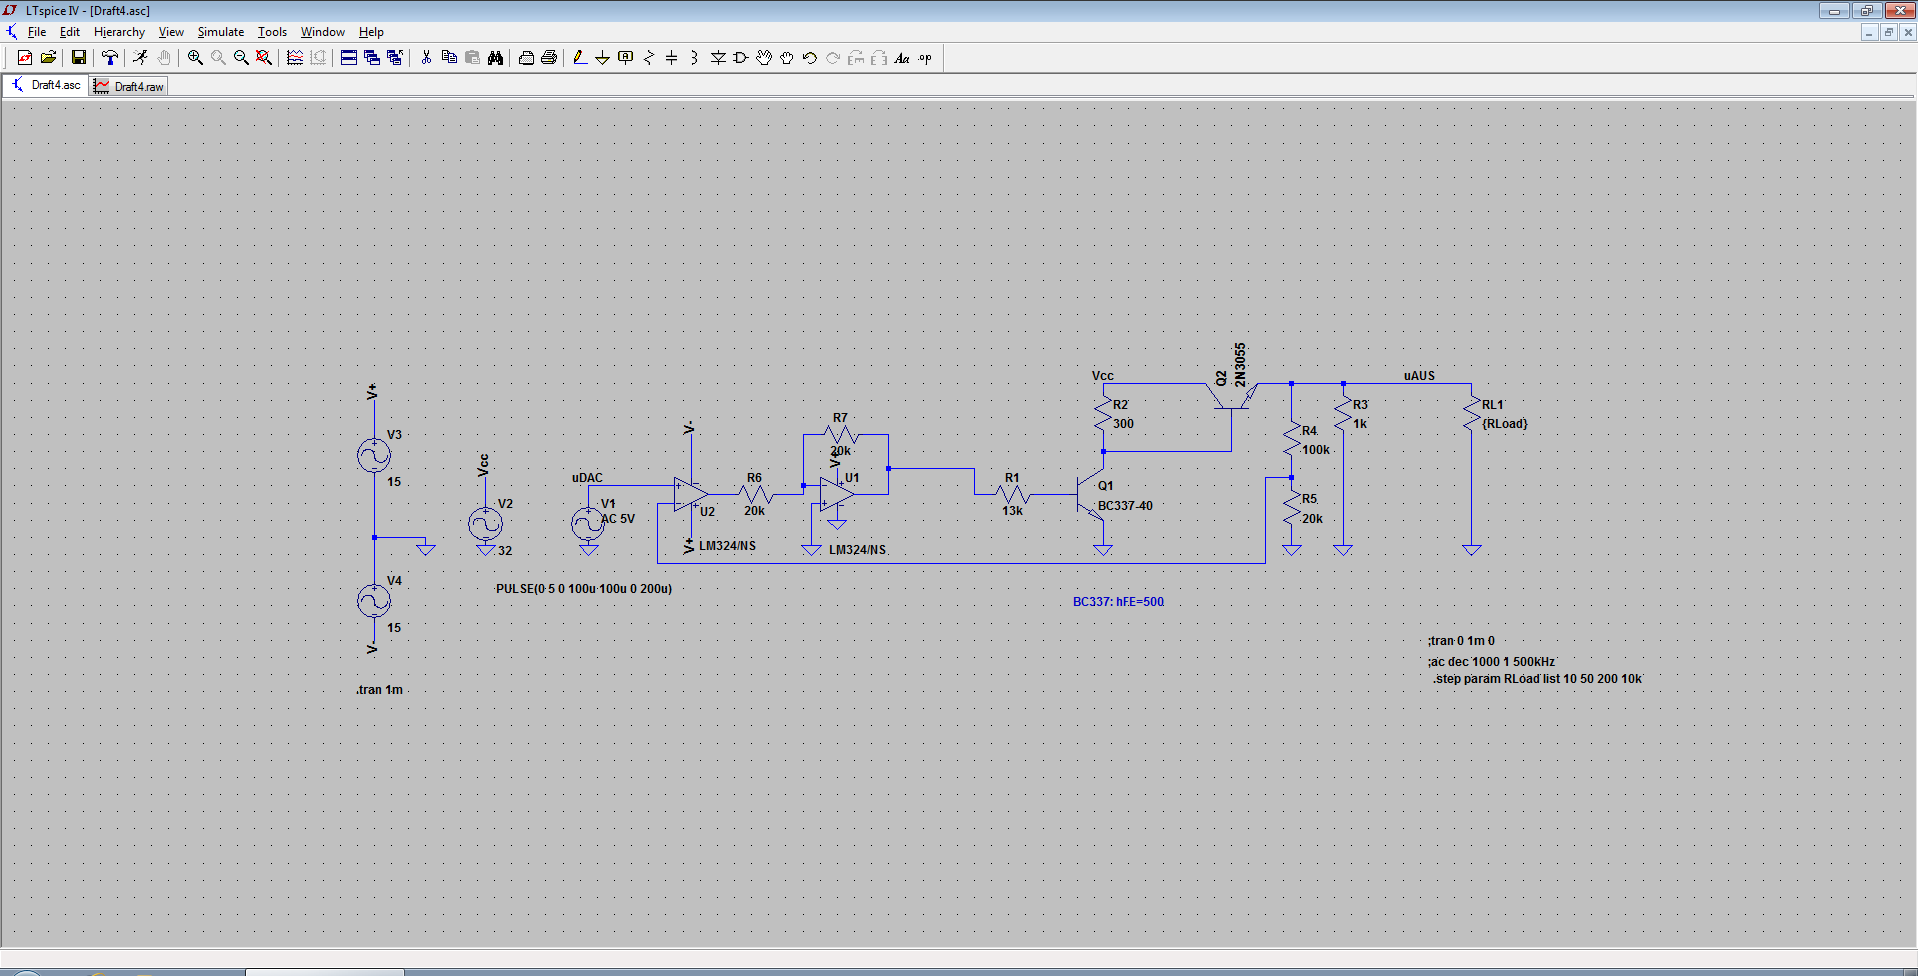1918x976 pixels.
Task: Open the Hierarchy menu
Action: pyautogui.click(x=119, y=32)
